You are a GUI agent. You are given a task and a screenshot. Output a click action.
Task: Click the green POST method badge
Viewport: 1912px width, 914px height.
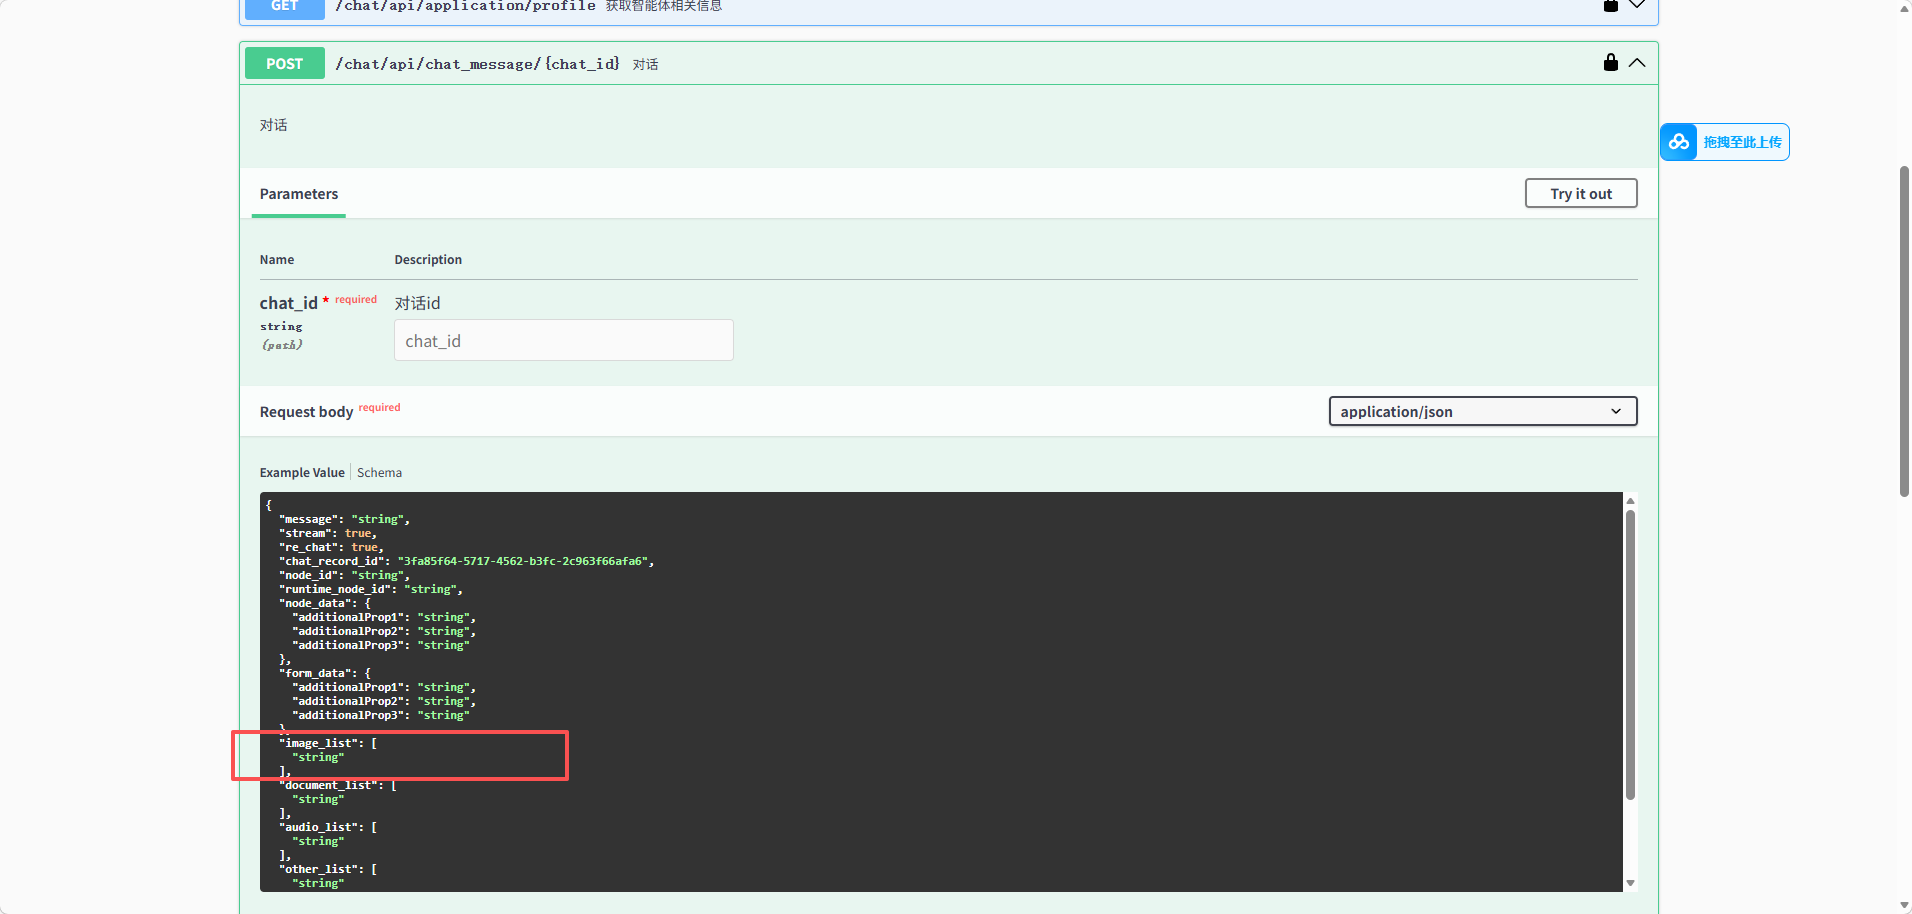pos(284,63)
